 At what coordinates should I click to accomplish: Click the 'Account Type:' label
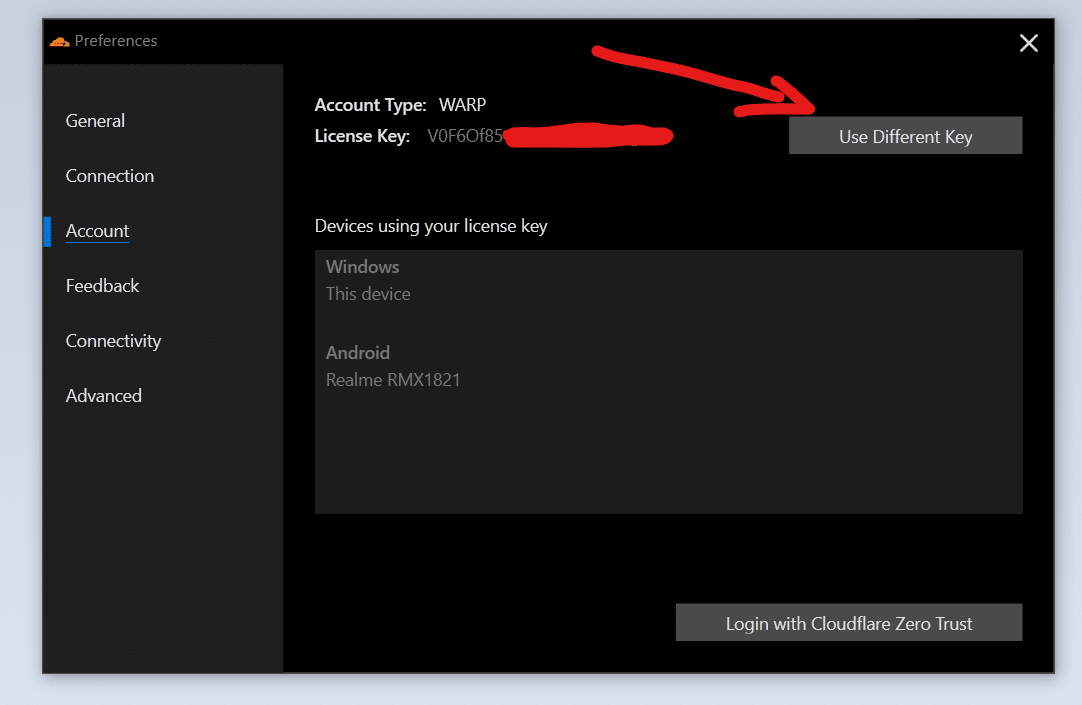[371, 105]
